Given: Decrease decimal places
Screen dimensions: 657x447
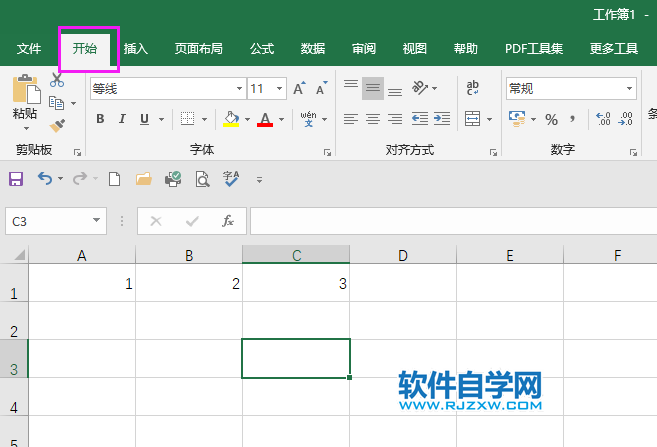Looking at the screenshot, I should [x=625, y=119].
